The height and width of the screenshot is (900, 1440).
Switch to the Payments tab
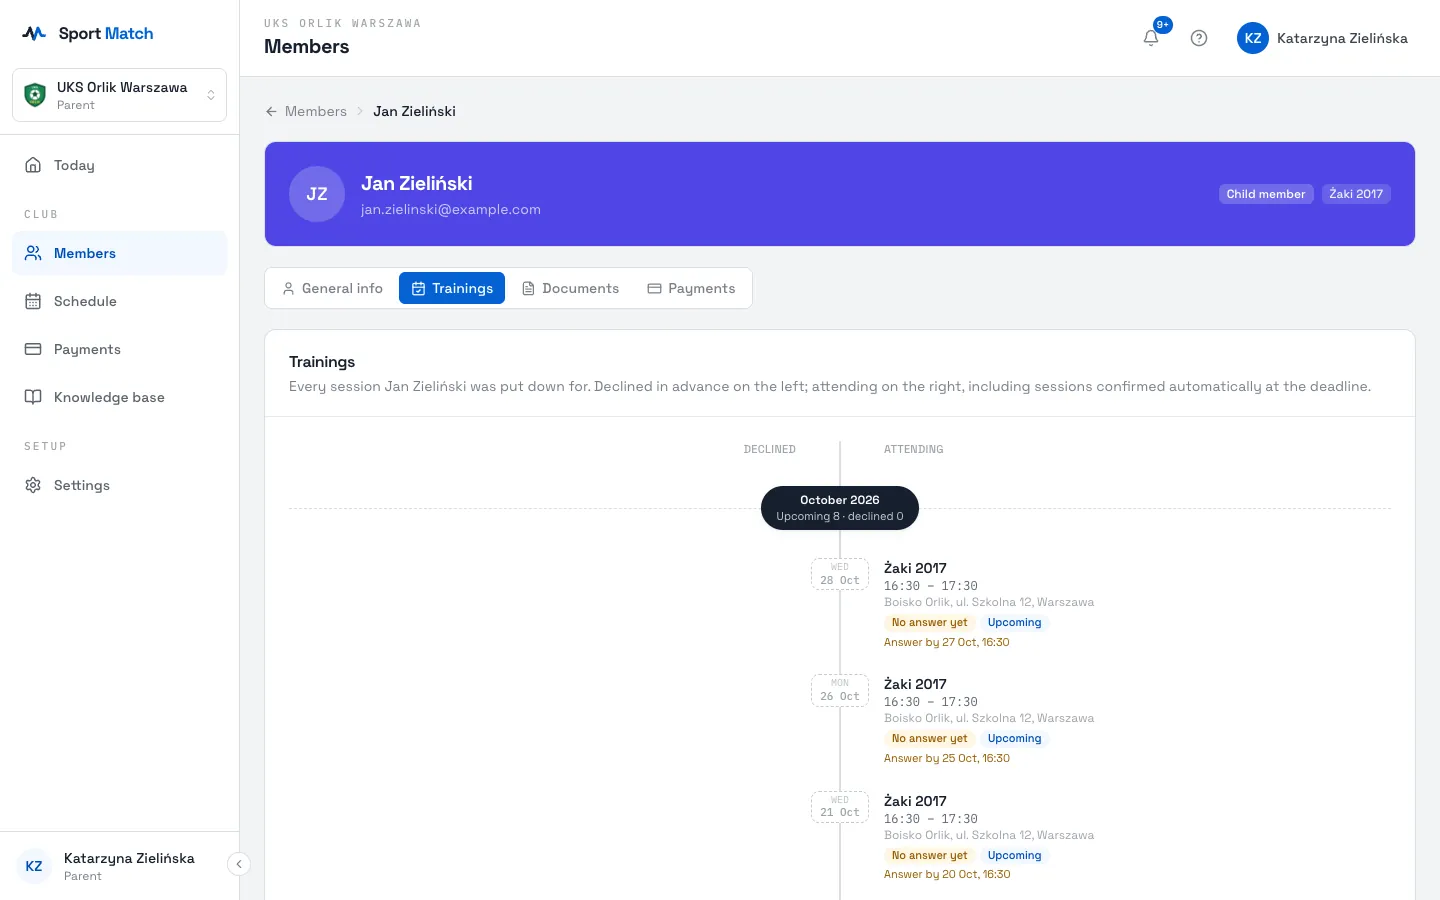691,288
